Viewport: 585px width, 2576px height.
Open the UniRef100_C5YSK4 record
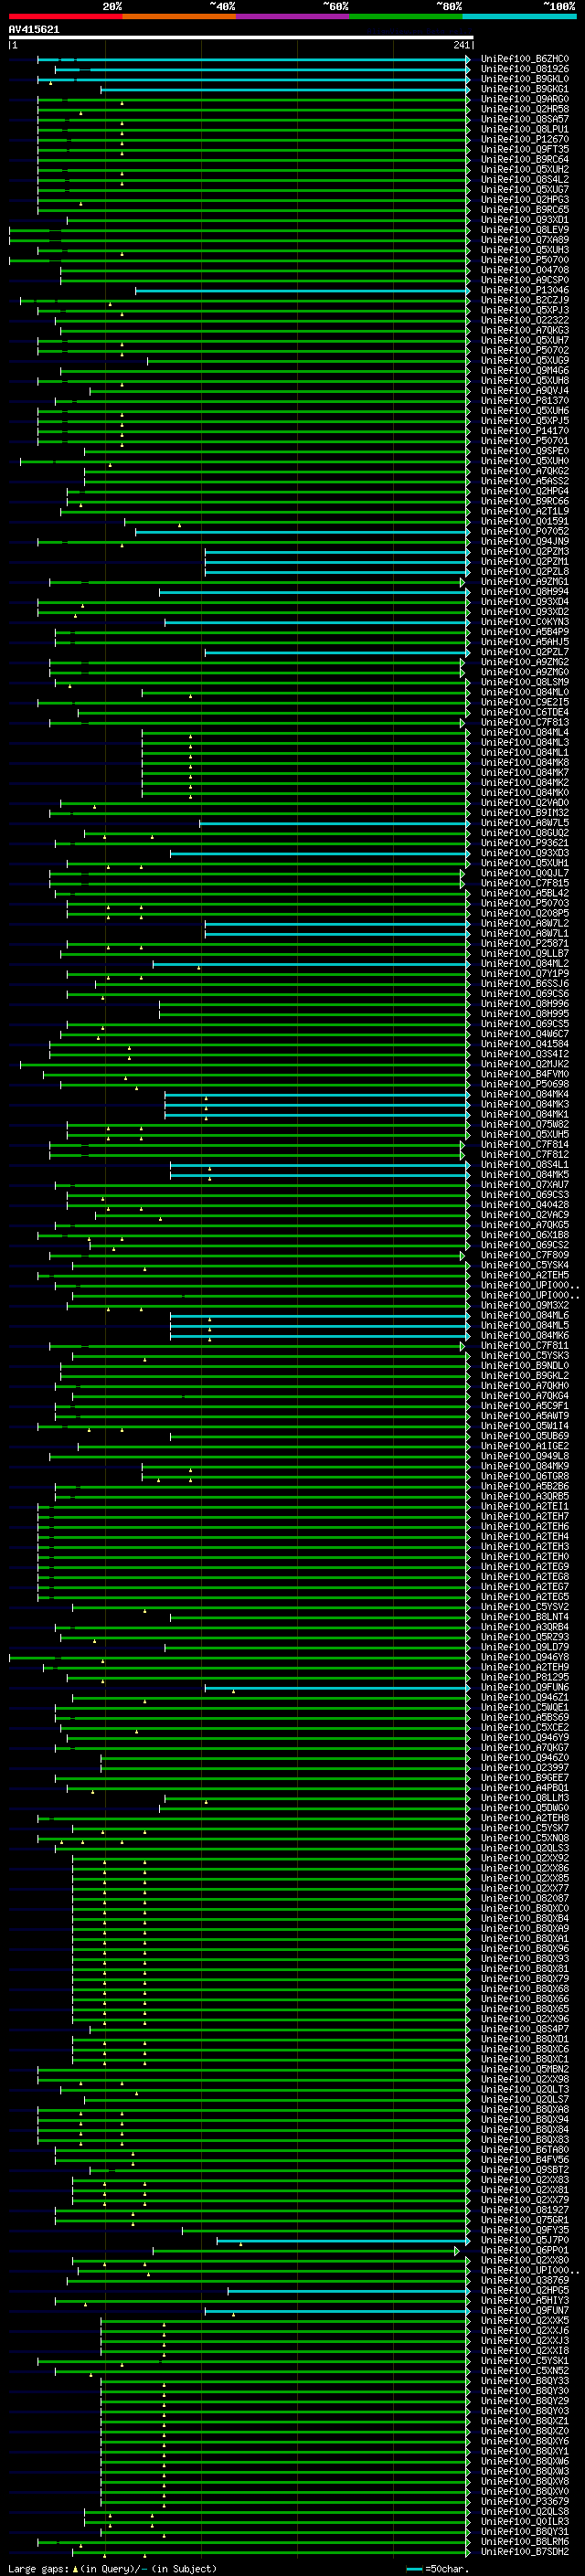(x=524, y=1265)
